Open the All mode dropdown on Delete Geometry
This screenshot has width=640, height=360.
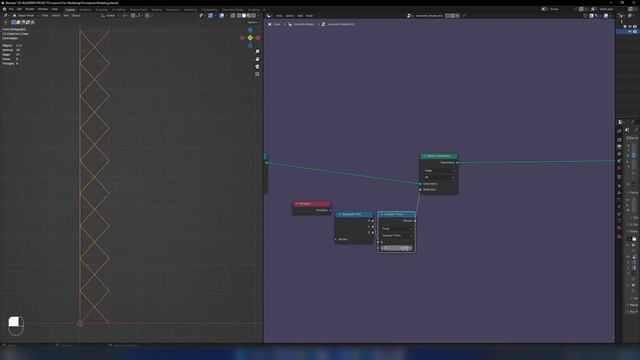[x=439, y=177]
